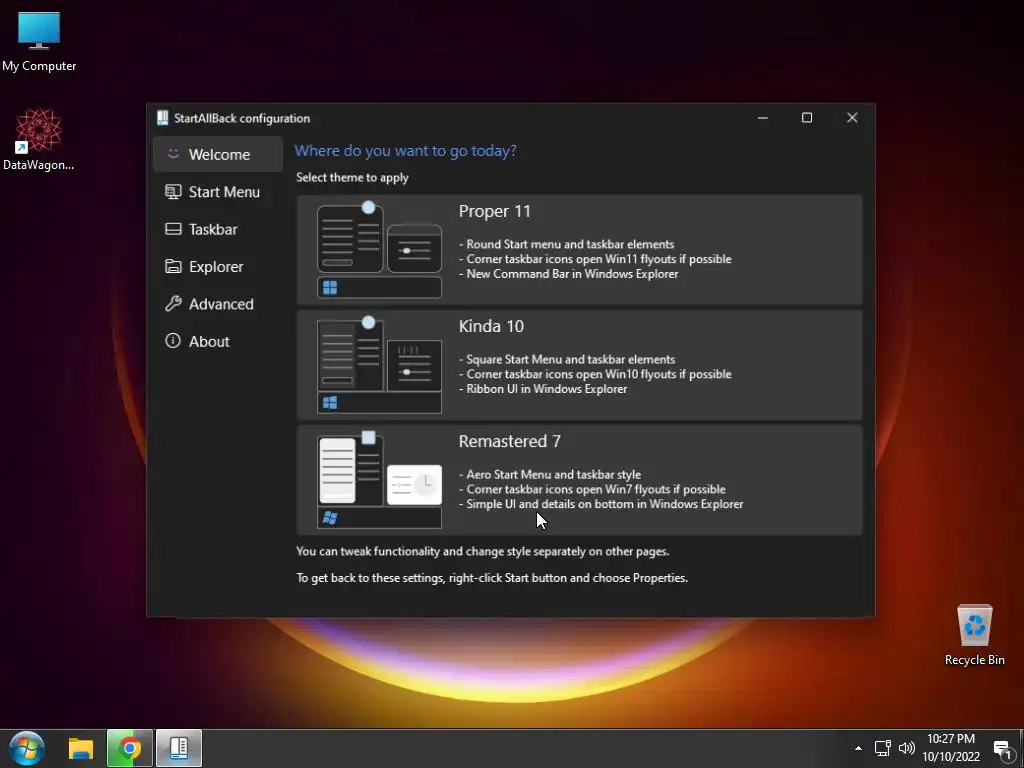Open the Advanced settings page
Screen dimensions: 1024x768
(217, 304)
